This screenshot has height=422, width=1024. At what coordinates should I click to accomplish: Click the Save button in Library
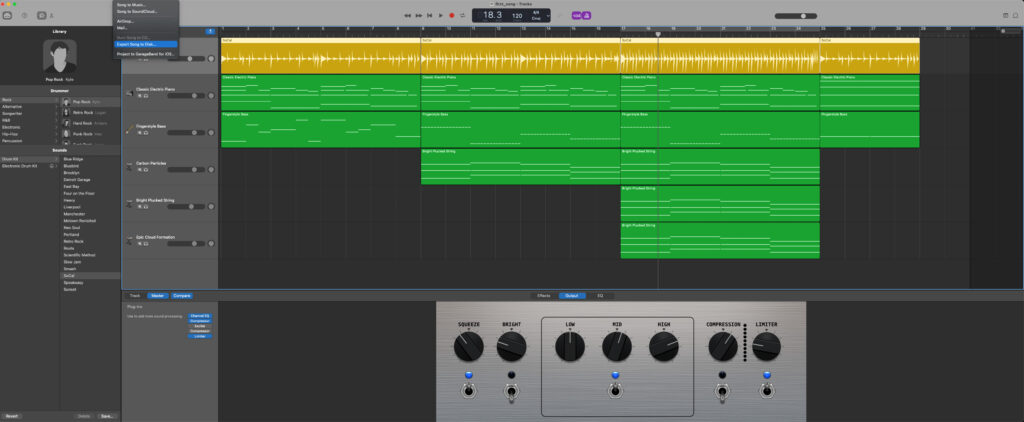(106, 415)
